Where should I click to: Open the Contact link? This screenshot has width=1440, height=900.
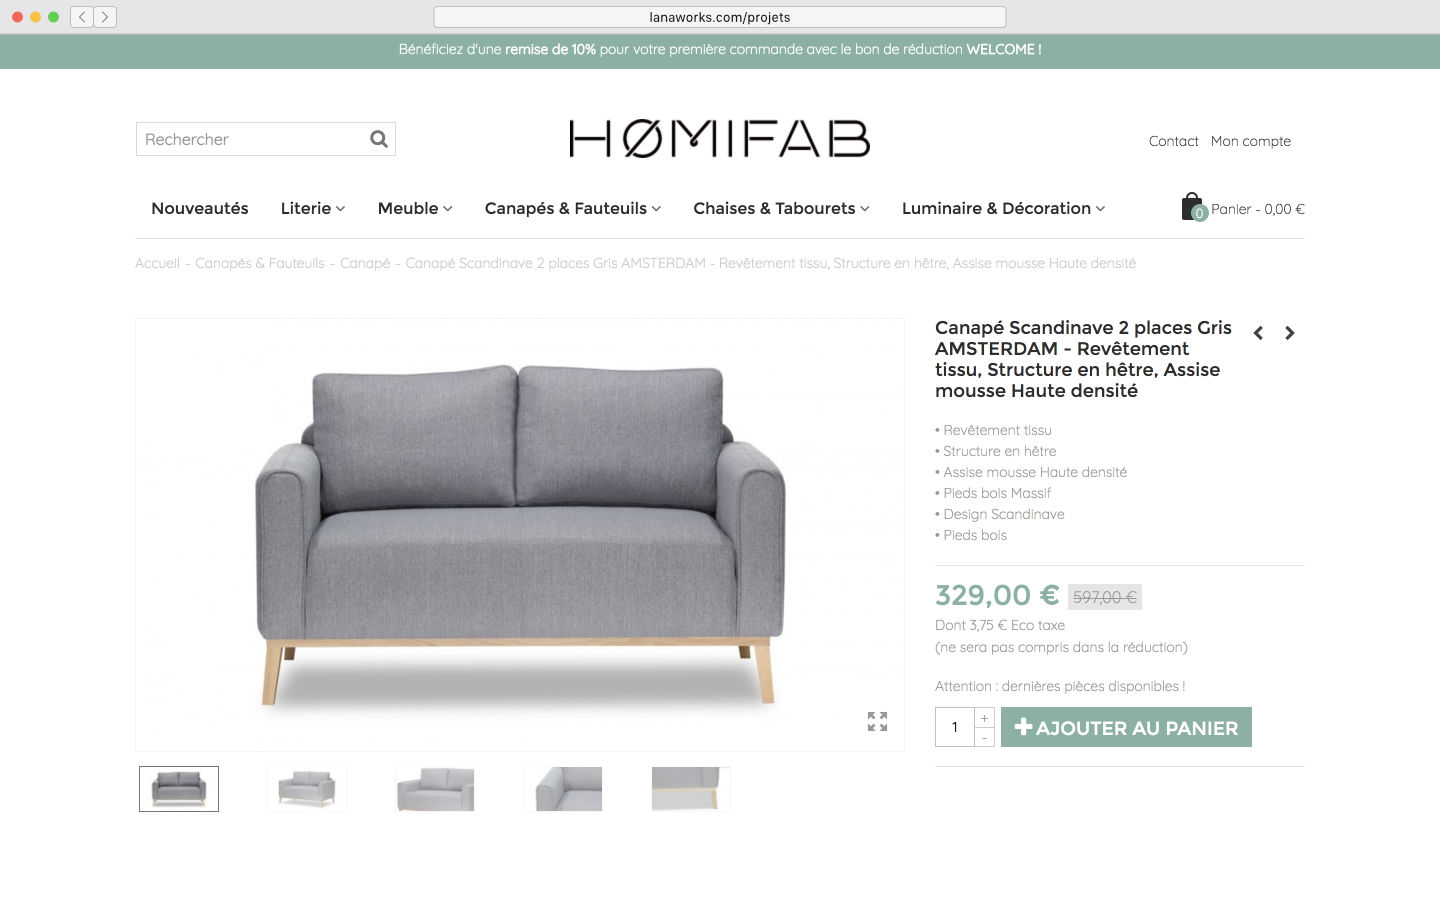tap(1173, 141)
